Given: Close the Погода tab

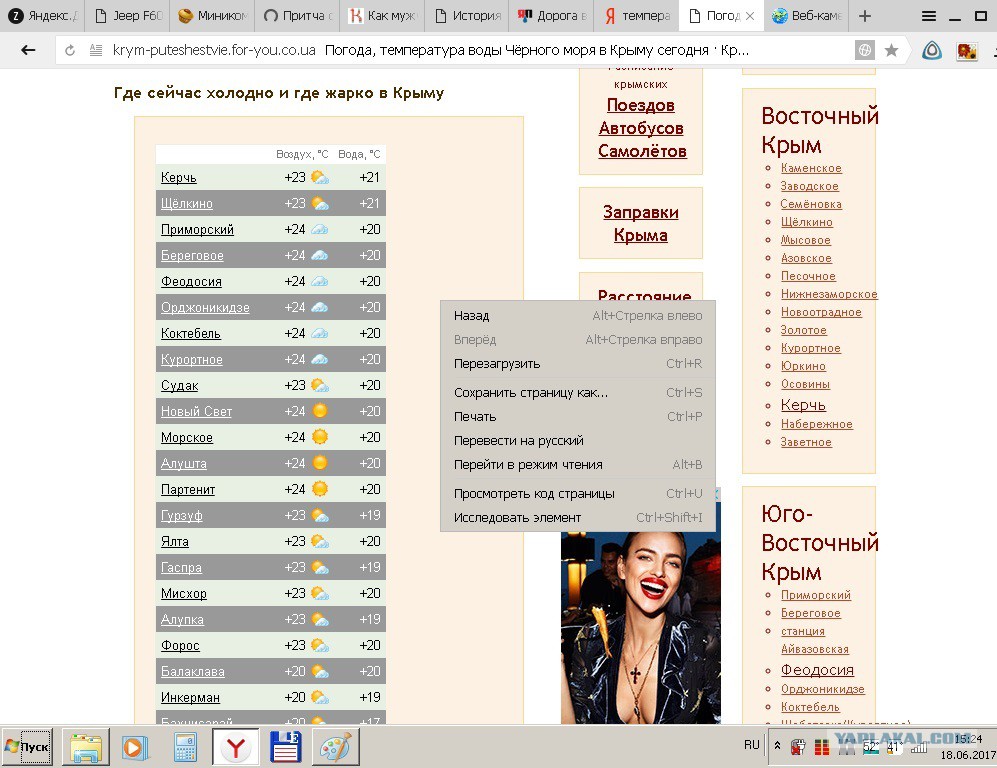Looking at the screenshot, I should [750, 16].
